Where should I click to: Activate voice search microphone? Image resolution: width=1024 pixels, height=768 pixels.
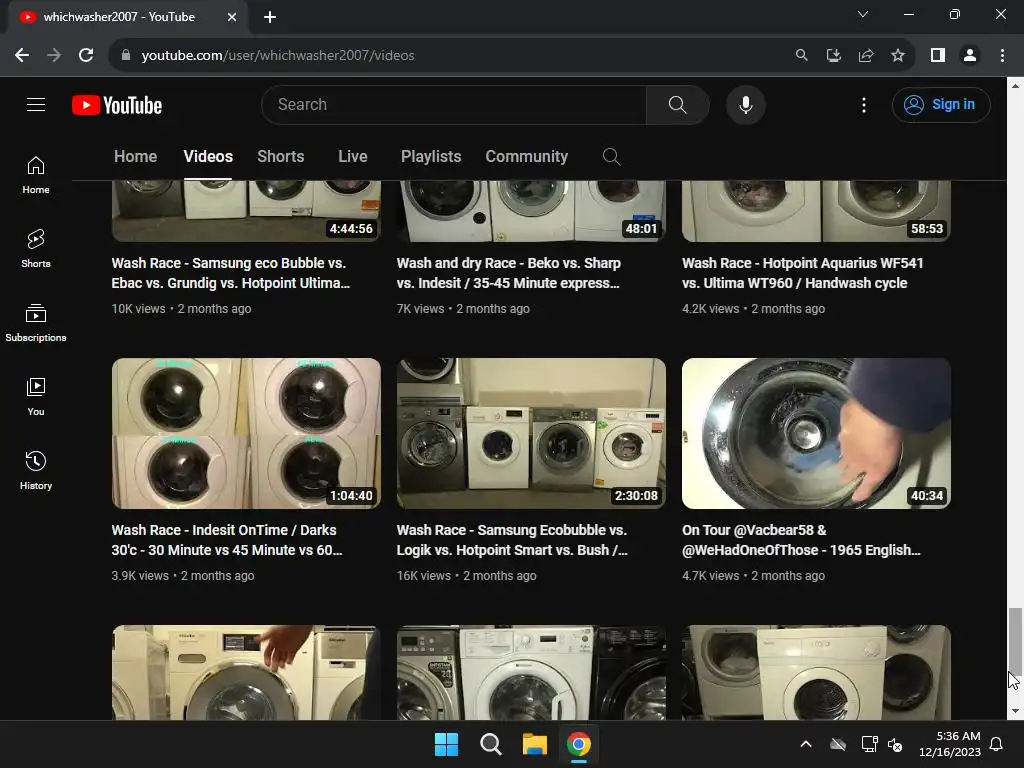tap(745, 104)
